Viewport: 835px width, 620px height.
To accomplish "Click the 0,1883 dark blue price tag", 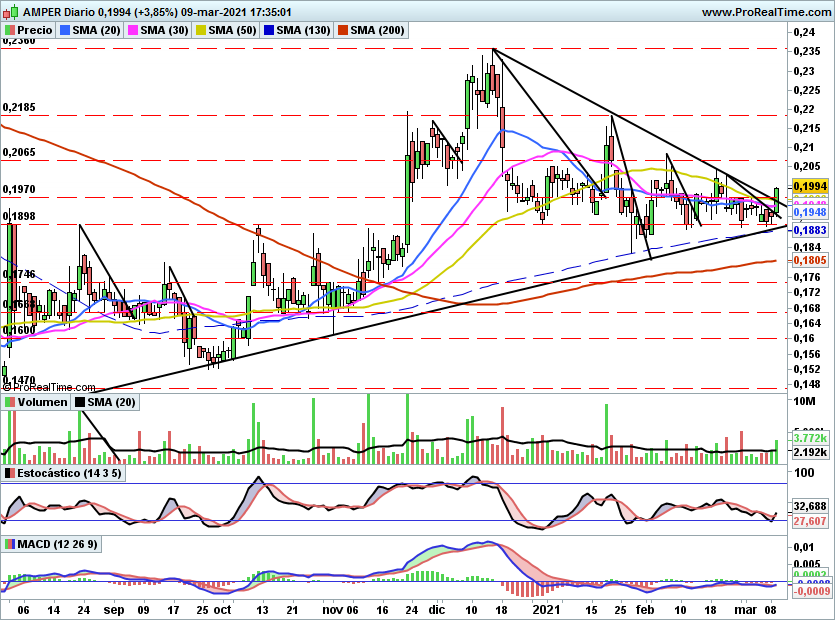I will [808, 230].
